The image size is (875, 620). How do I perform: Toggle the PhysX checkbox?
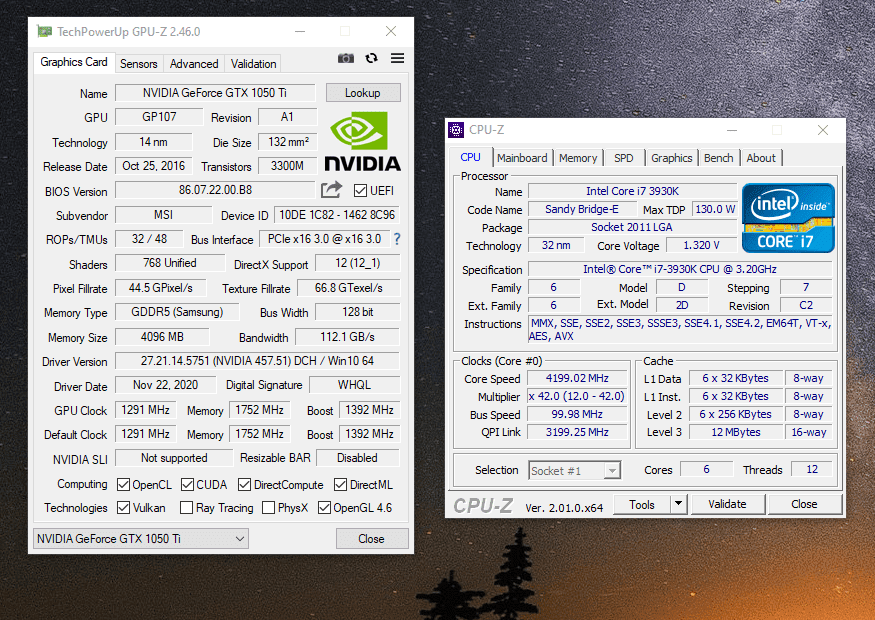pos(268,507)
